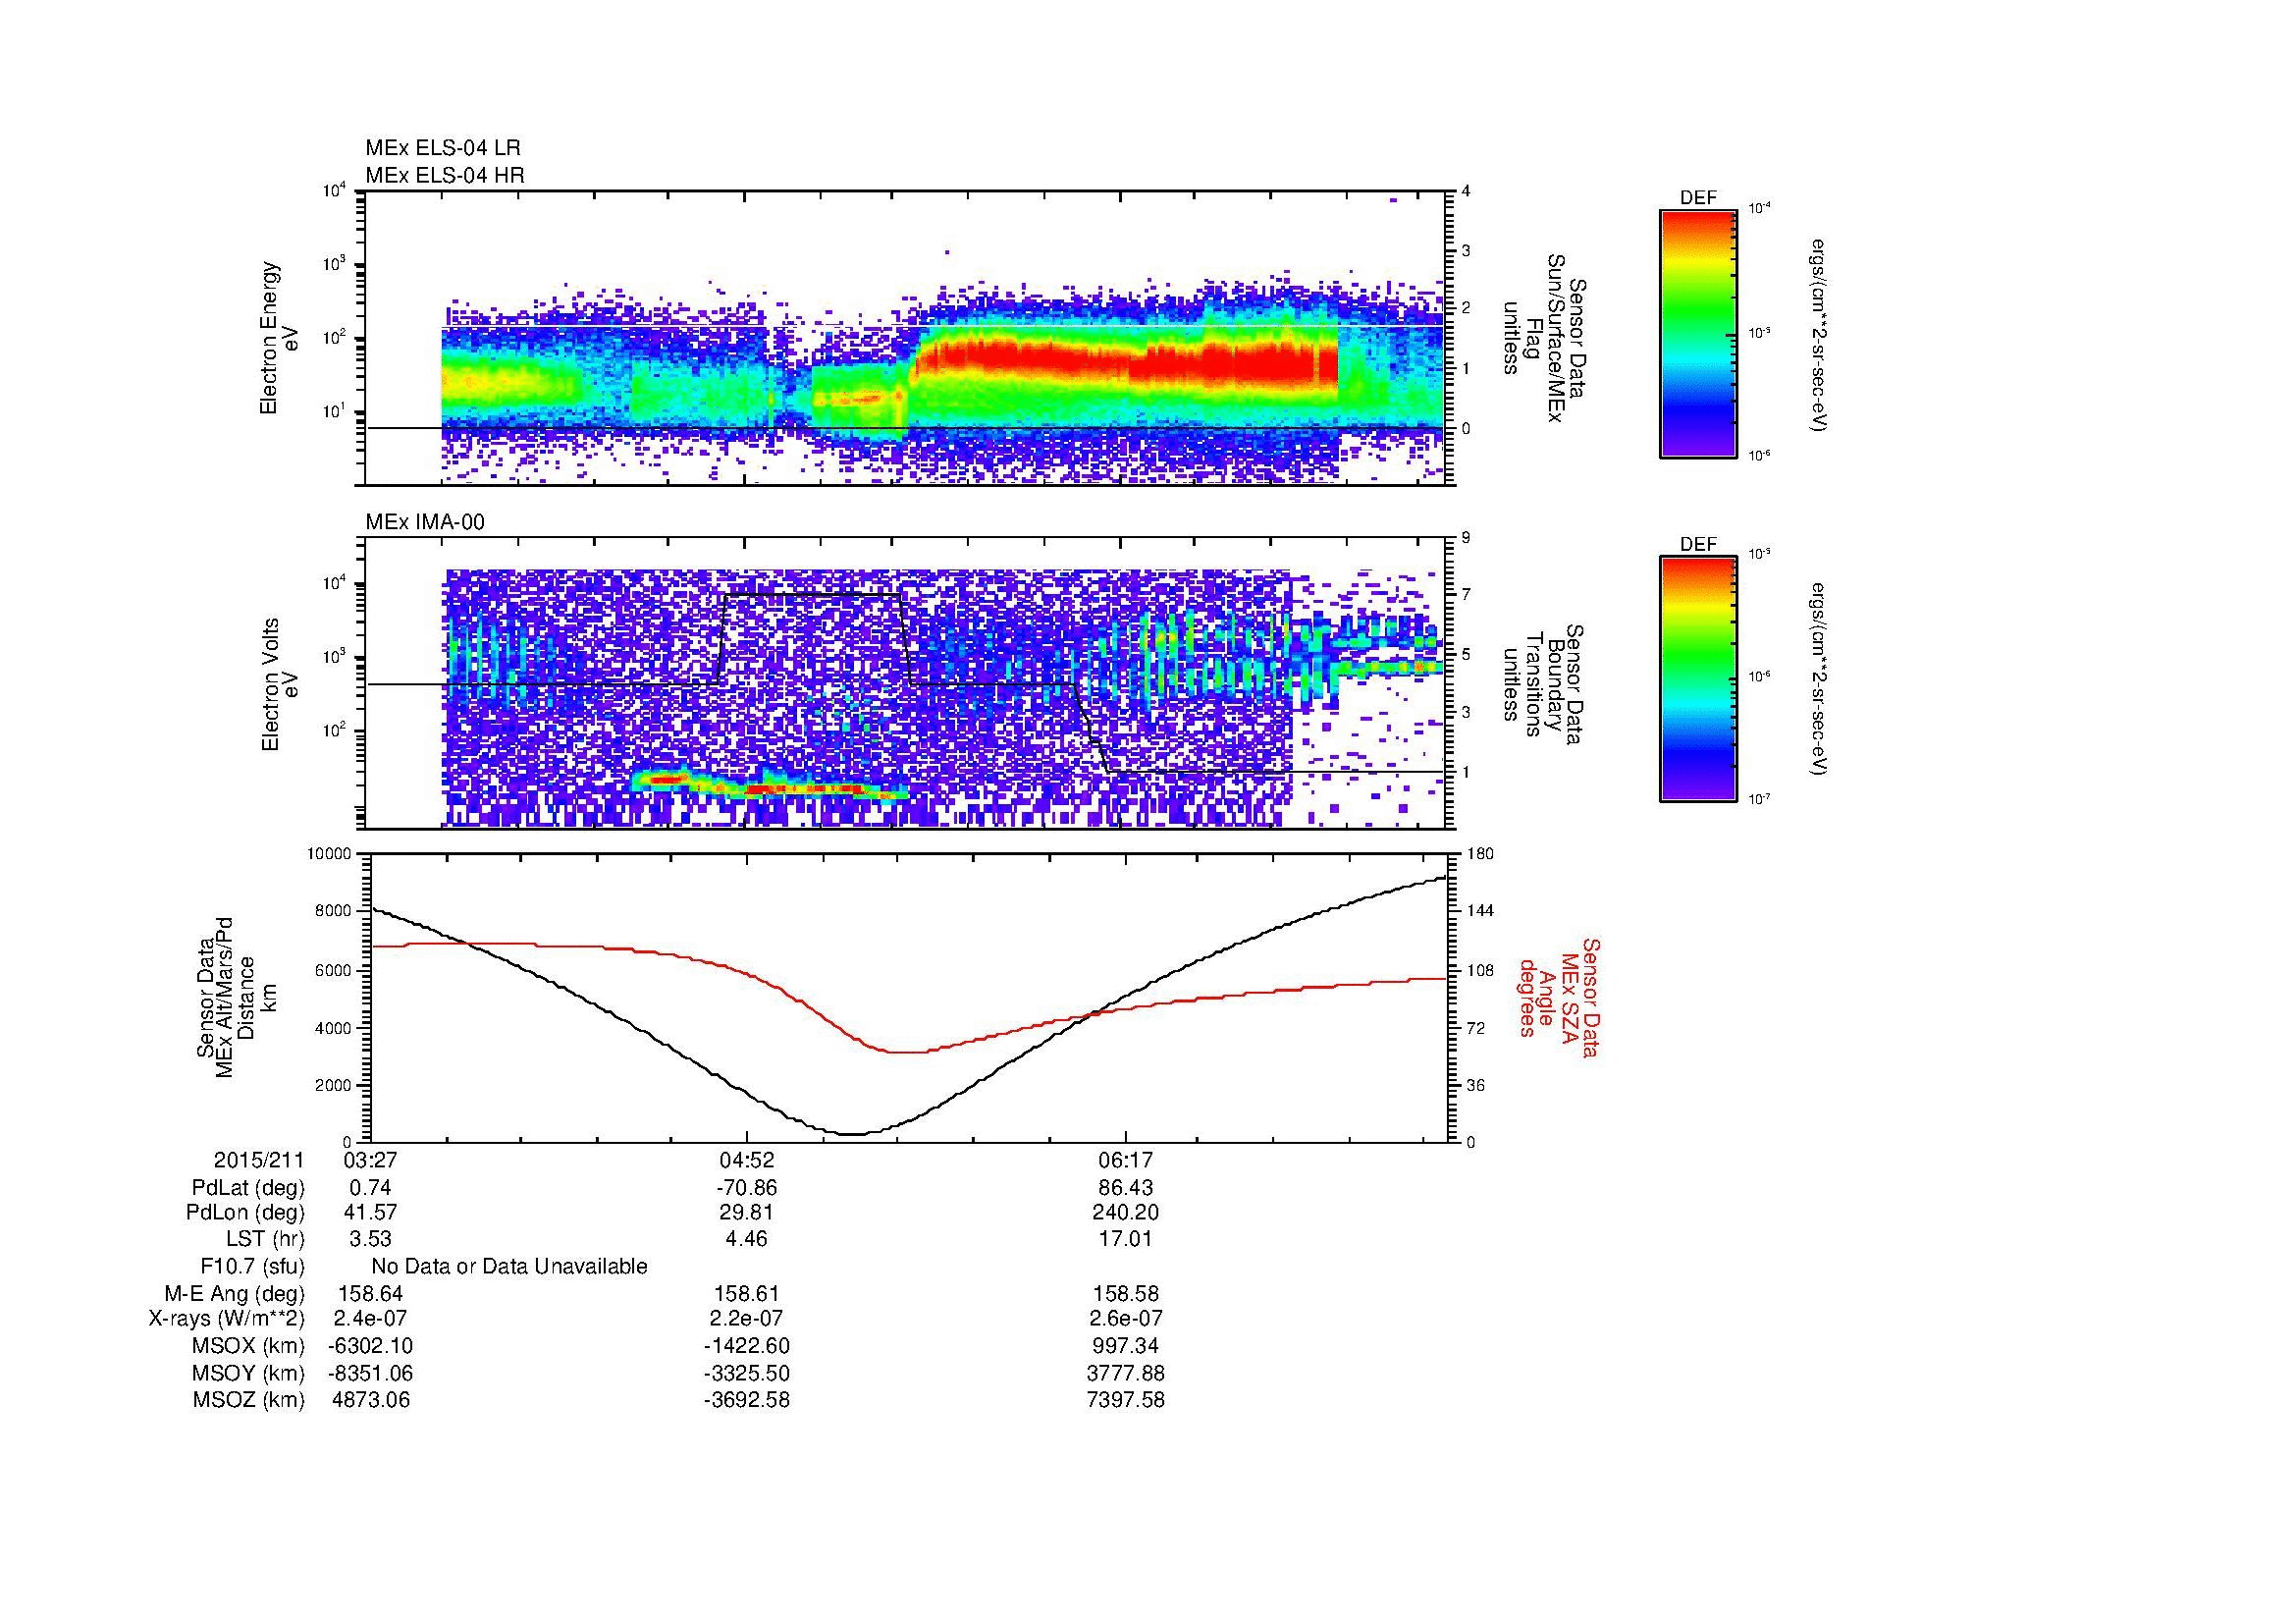Click the low-energy ion band in the IMA panel
This screenshot has width=2296, height=1623.
(x=770, y=784)
